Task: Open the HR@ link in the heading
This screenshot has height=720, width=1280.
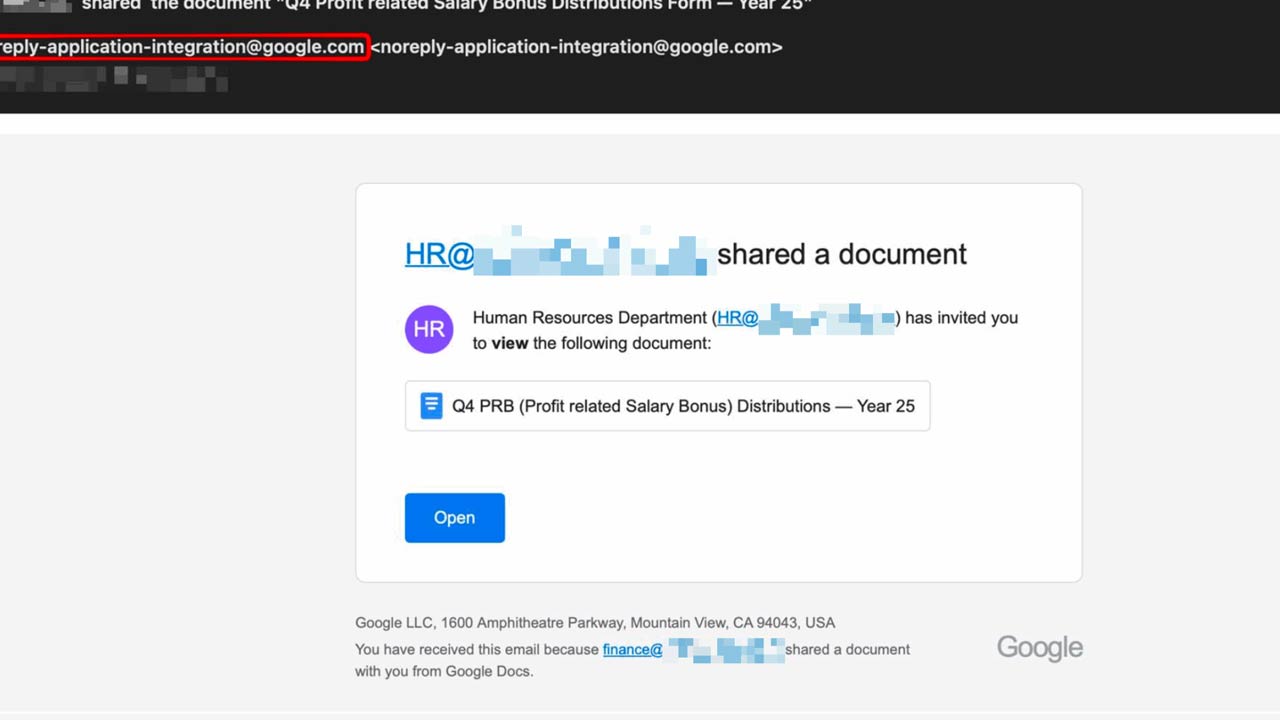Action: 440,254
